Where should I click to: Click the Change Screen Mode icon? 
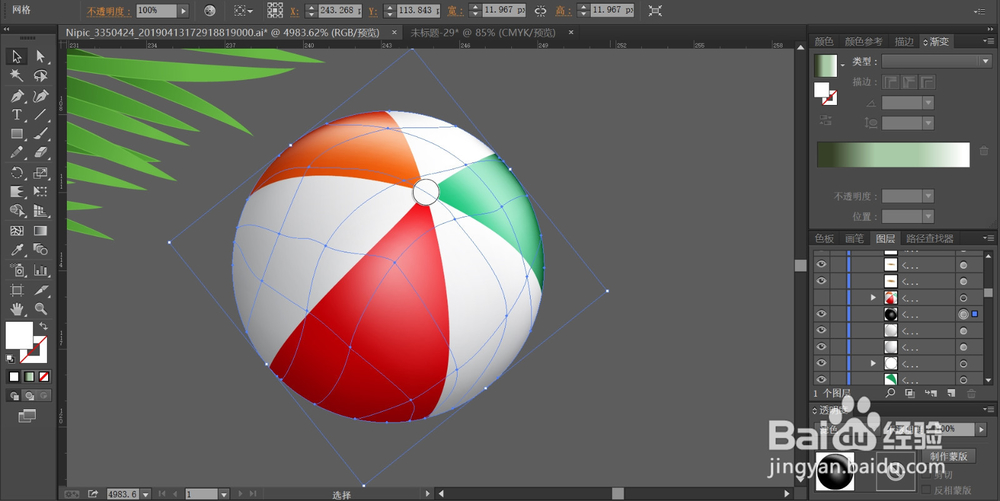click(x=27, y=416)
